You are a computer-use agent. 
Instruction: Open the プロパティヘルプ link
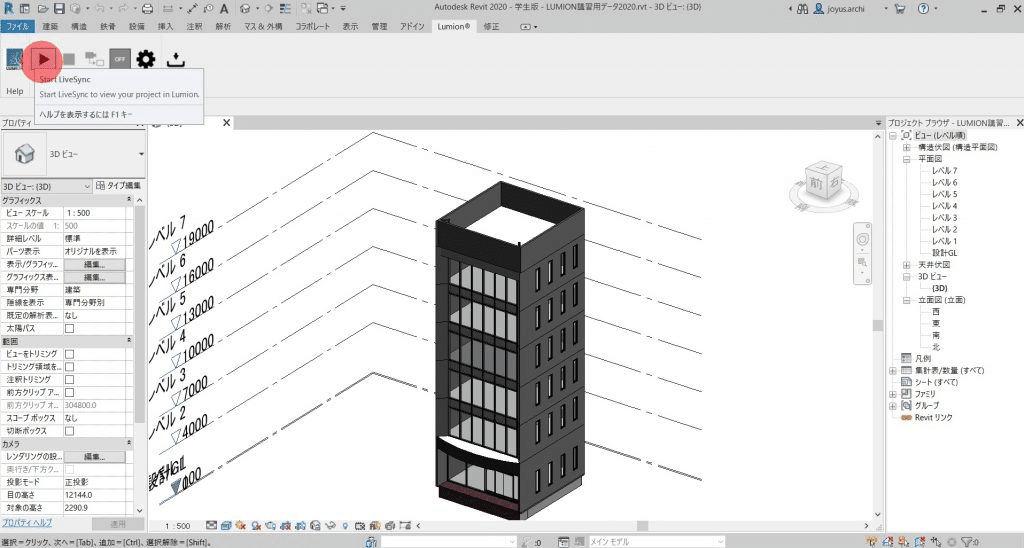click(27, 523)
